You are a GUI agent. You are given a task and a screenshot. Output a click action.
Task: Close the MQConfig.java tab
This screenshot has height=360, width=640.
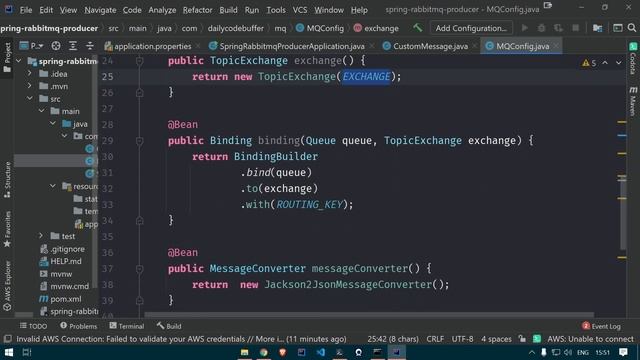click(556, 46)
